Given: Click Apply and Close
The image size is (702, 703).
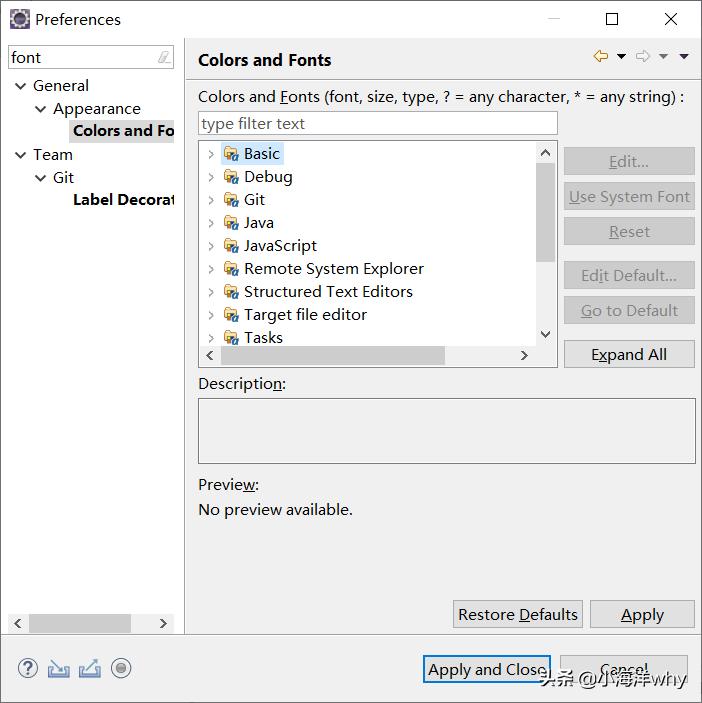Looking at the screenshot, I should [x=487, y=669].
